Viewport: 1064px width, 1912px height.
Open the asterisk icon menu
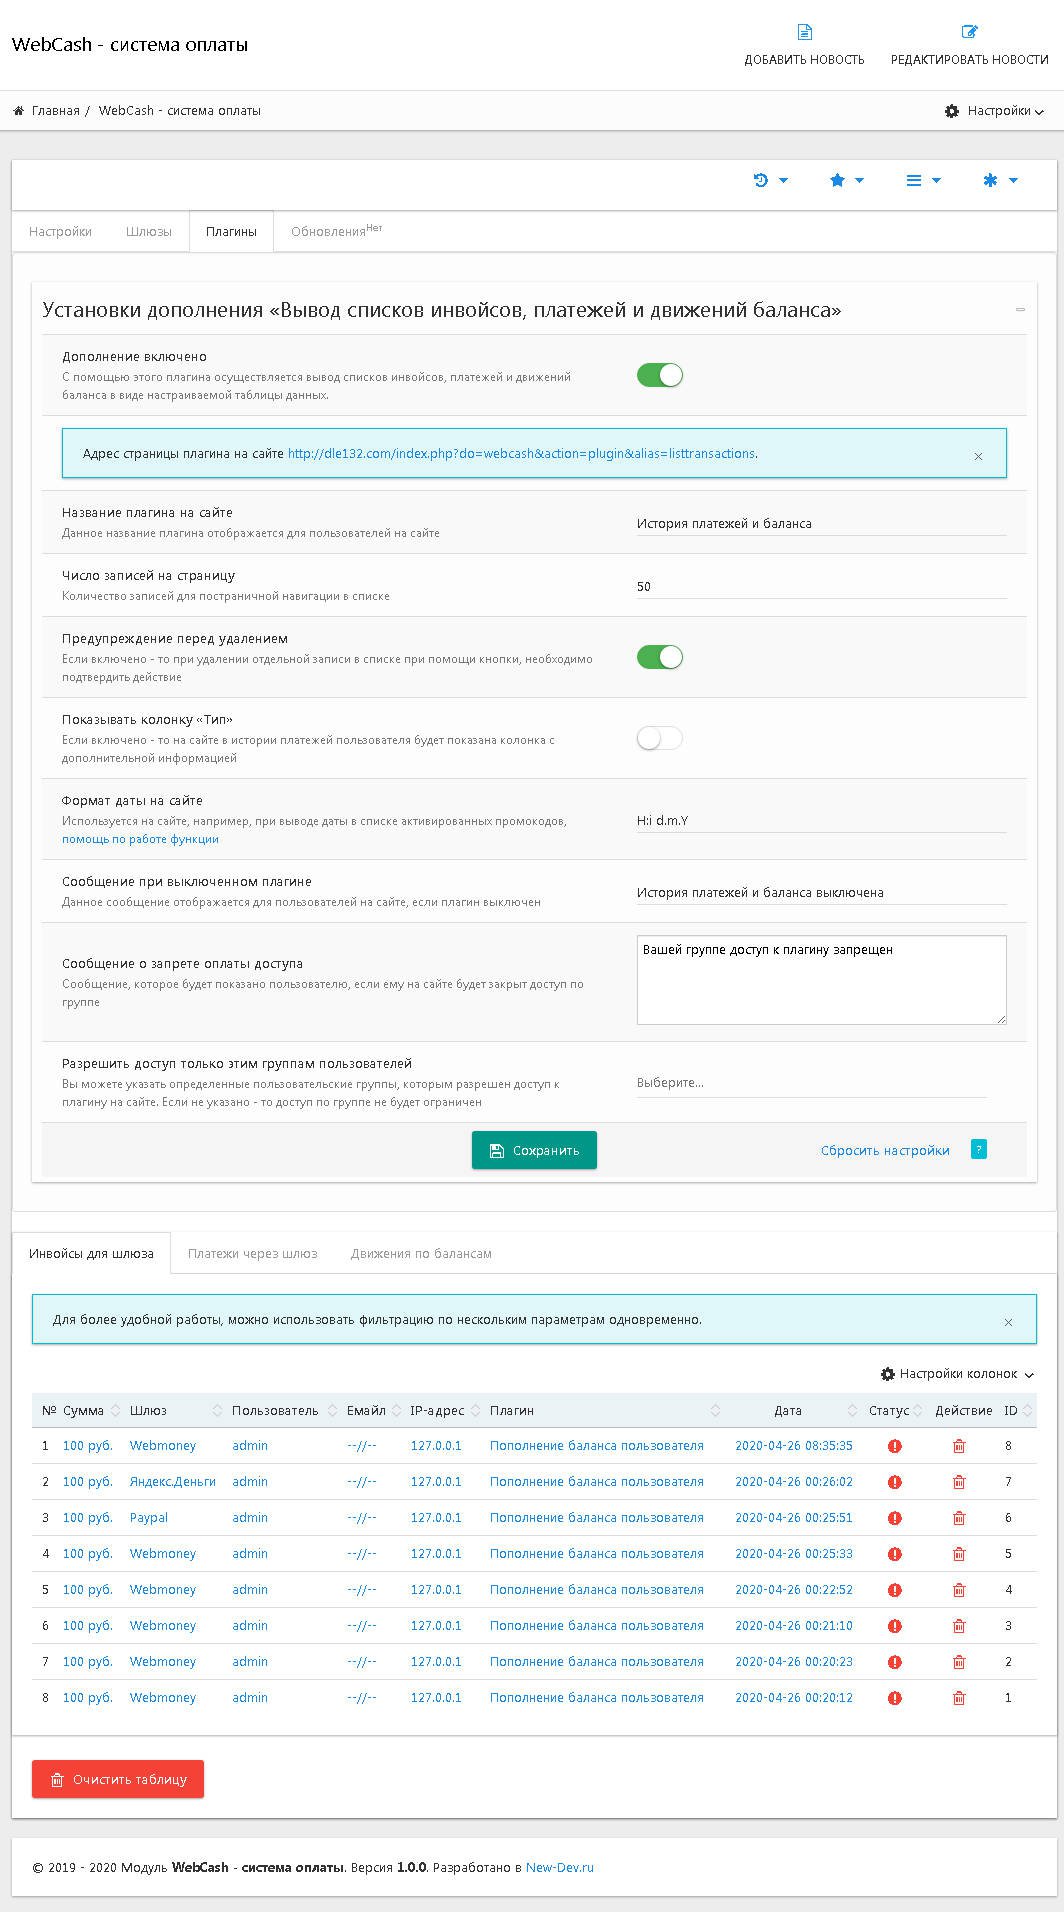[1000, 180]
